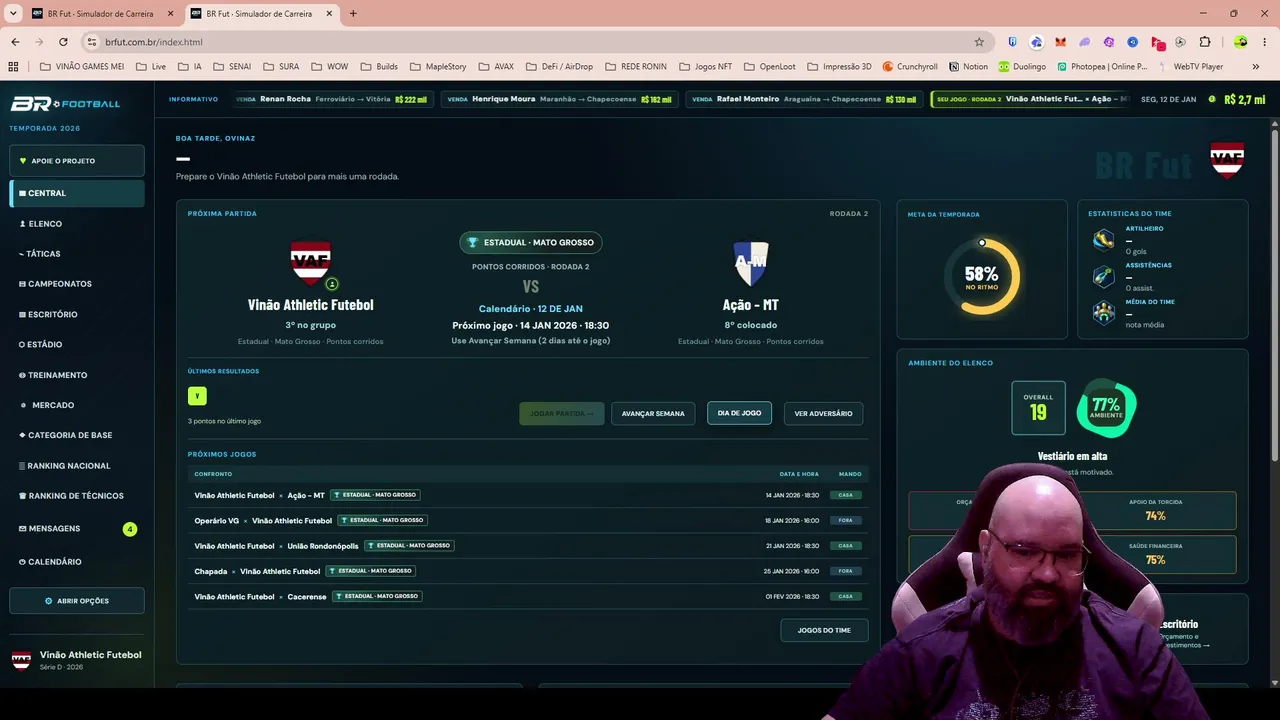Click the Assistências stat icon
The height and width of the screenshot is (720, 1280).
pyautogui.click(x=1103, y=276)
